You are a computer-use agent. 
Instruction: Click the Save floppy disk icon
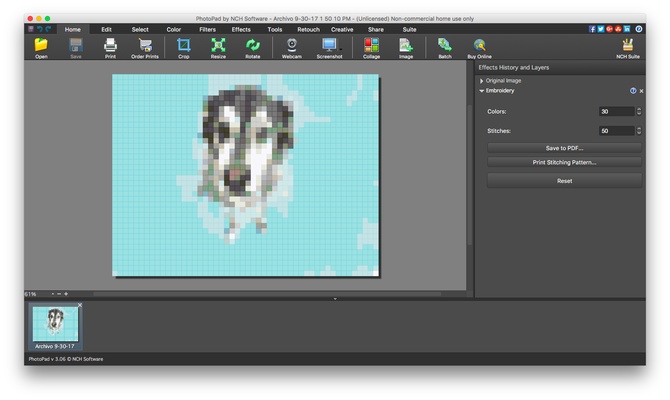tap(76, 45)
